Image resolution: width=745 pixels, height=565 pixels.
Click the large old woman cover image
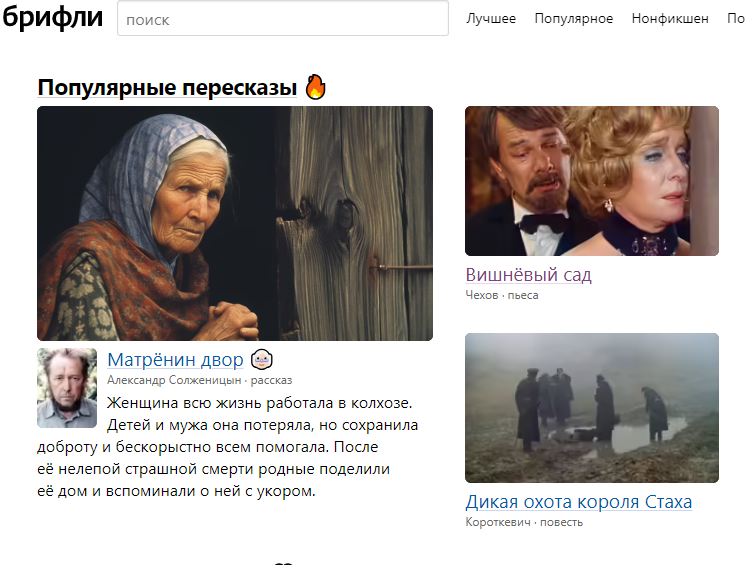pos(235,223)
